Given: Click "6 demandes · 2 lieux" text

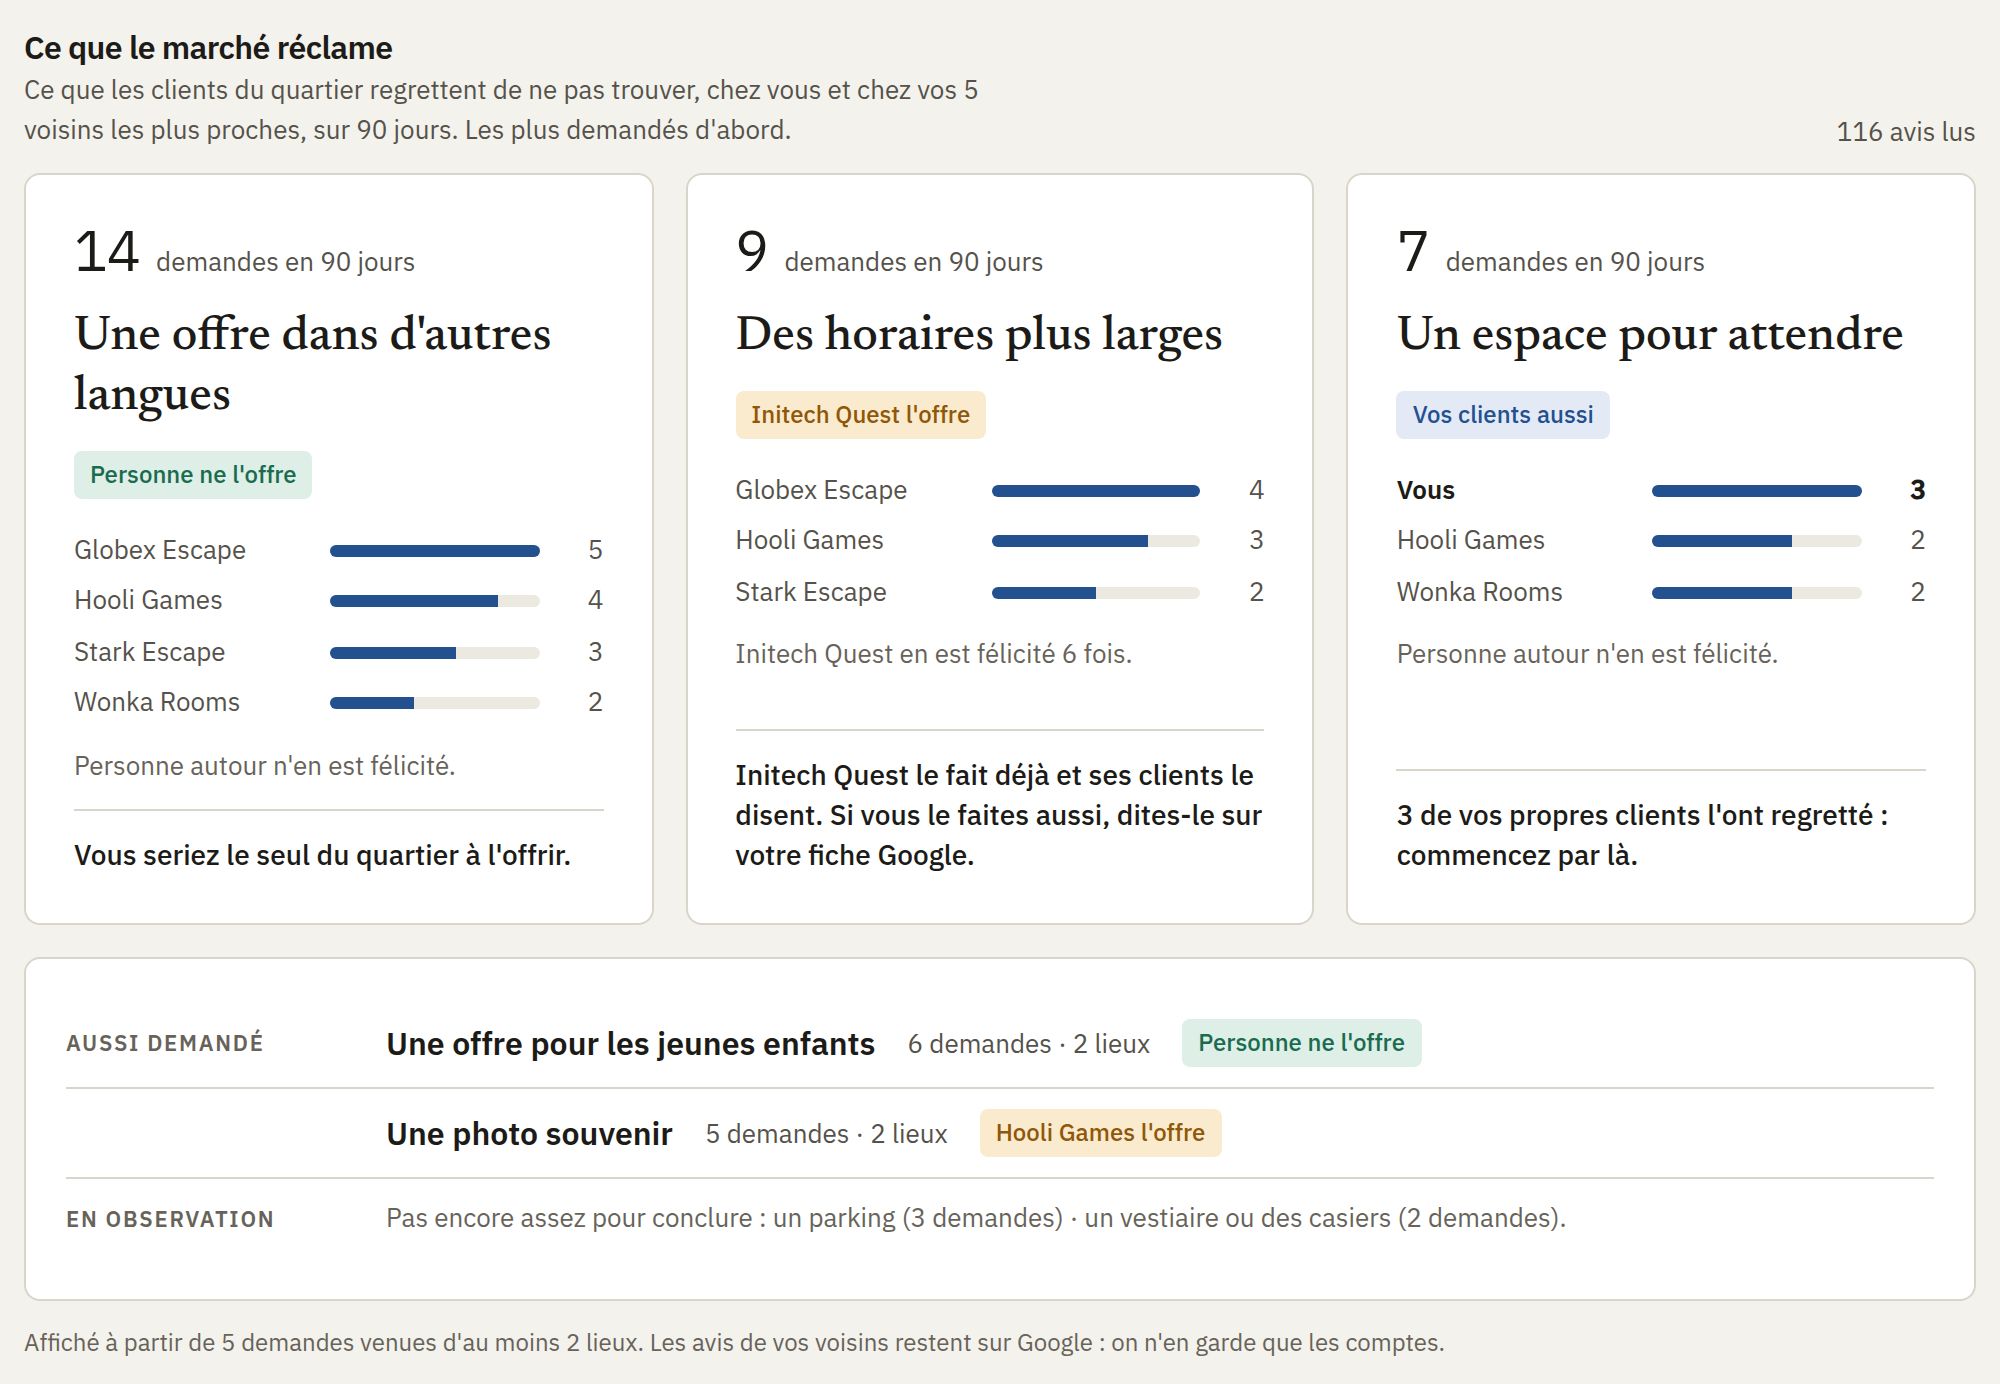Looking at the screenshot, I should point(1029,1044).
